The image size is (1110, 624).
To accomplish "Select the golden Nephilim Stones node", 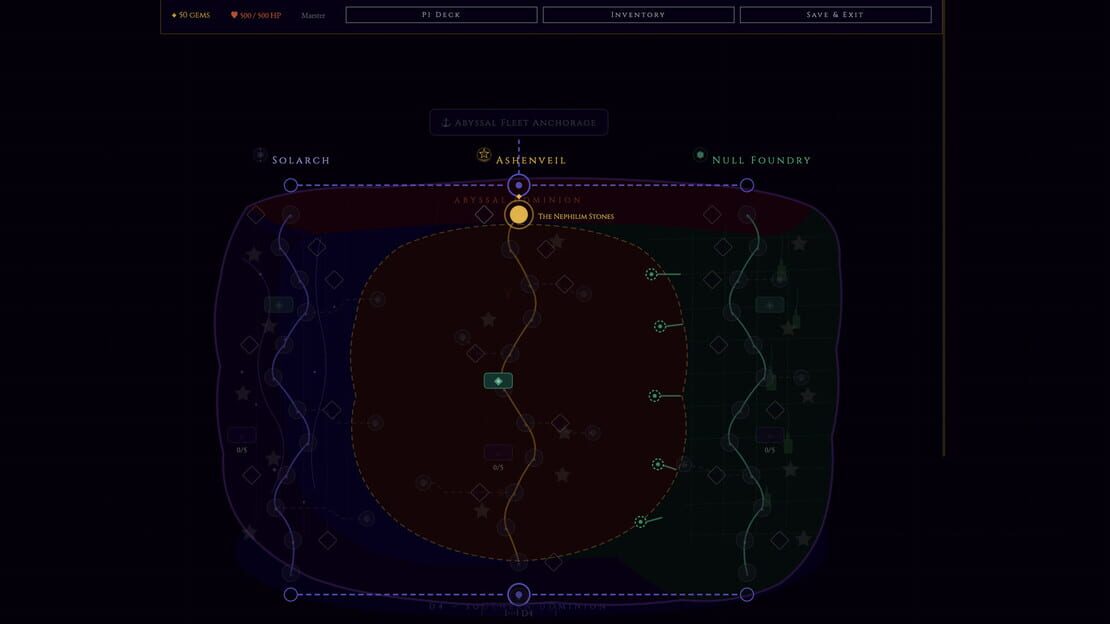I will pos(519,215).
